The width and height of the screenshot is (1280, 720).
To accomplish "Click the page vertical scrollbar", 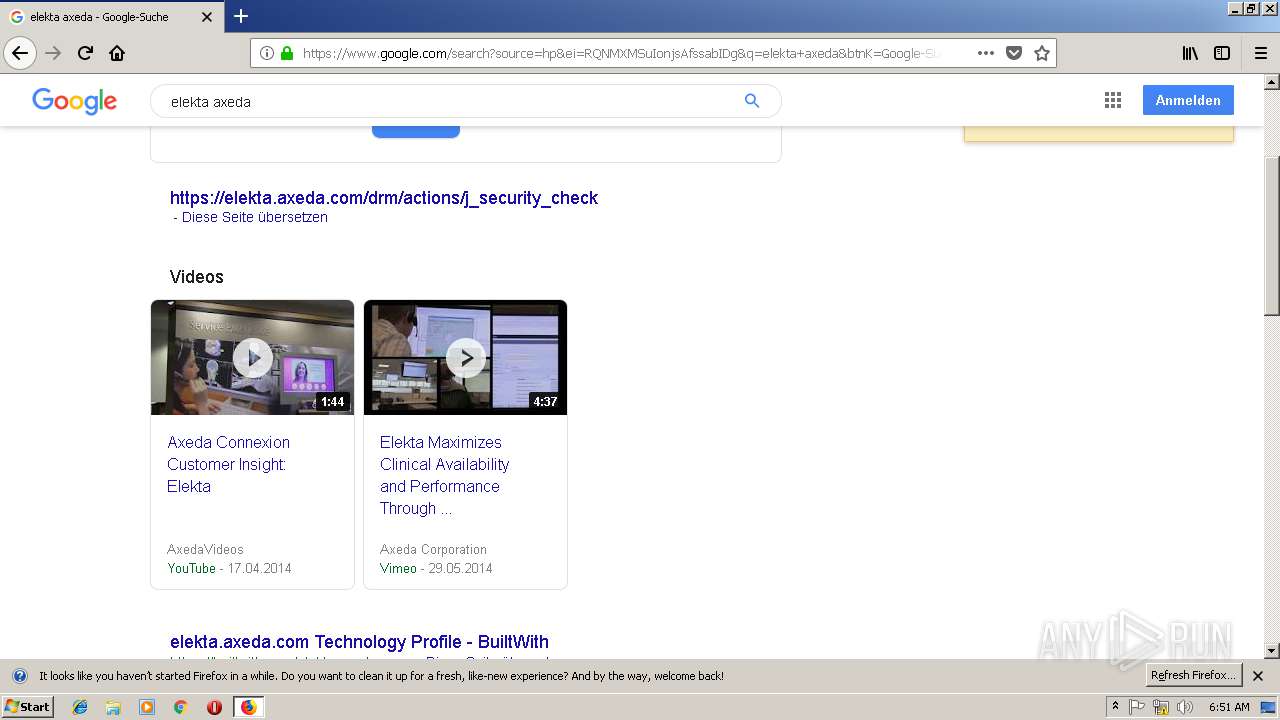I will [1272, 237].
